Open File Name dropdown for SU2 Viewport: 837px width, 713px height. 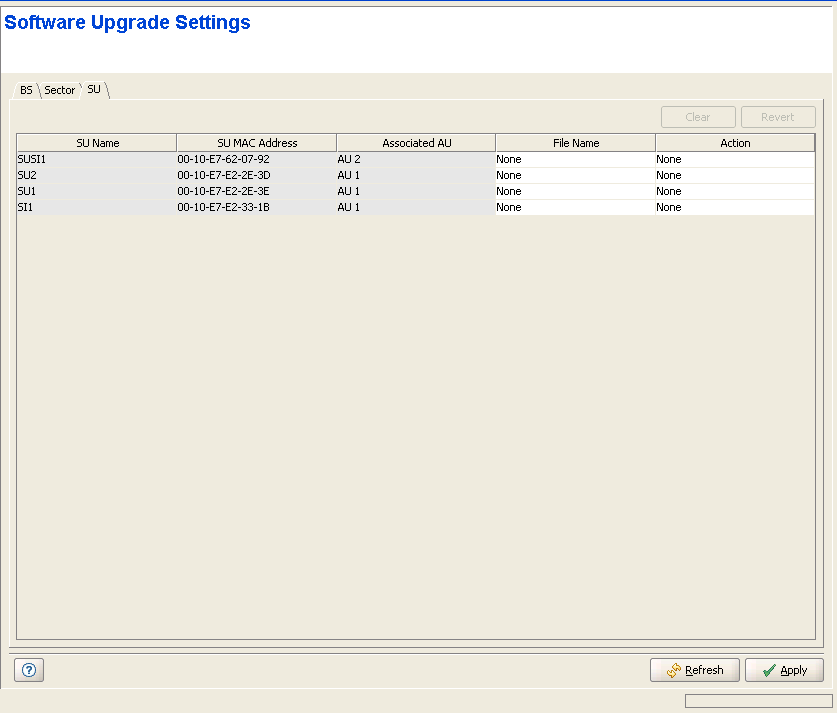point(575,175)
